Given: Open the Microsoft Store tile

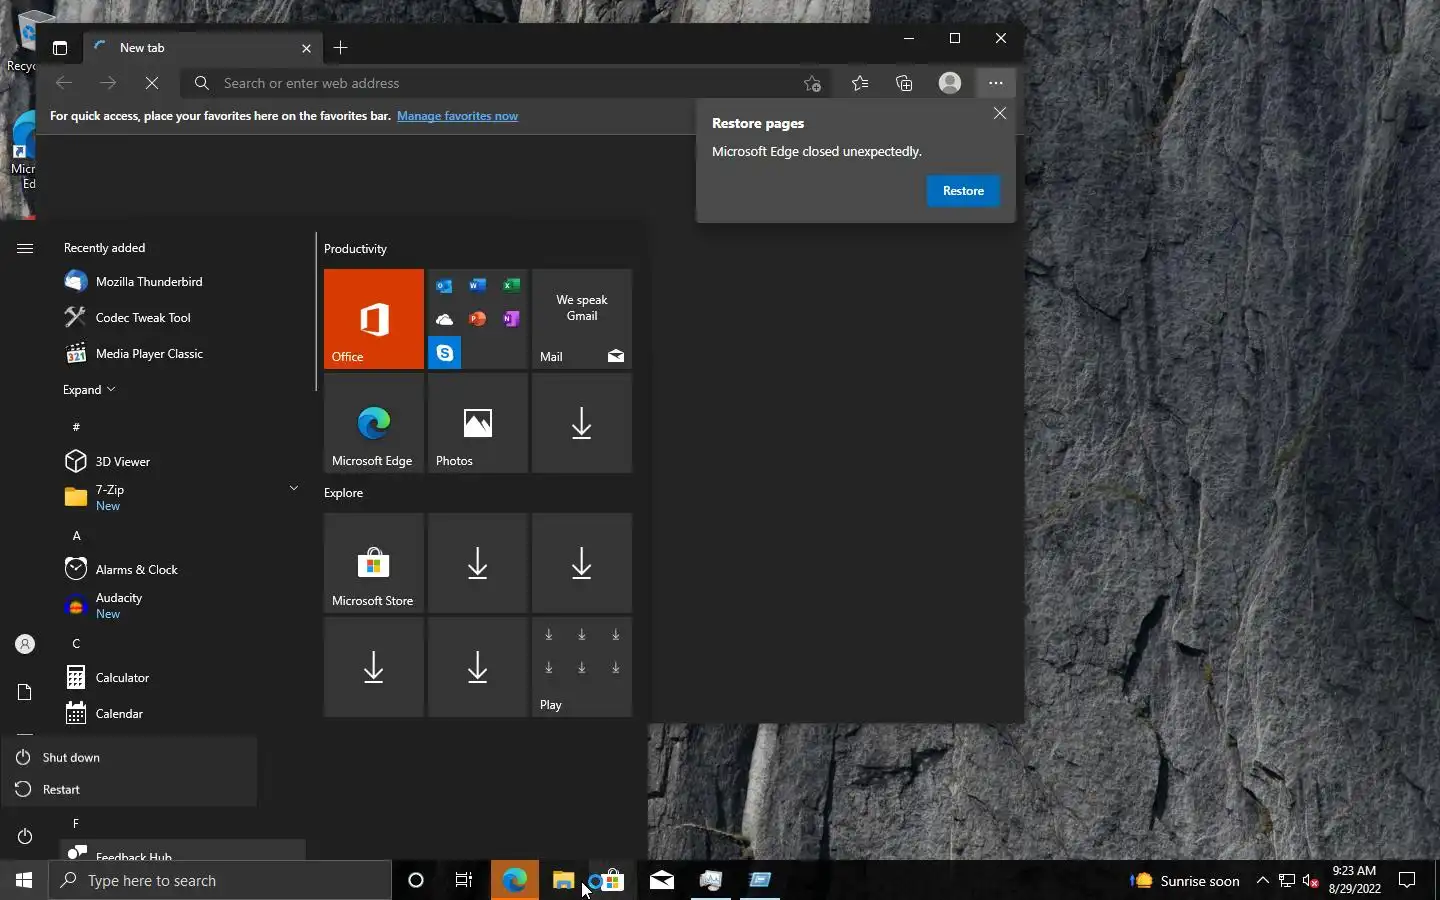Looking at the screenshot, I should click(374, 563).
